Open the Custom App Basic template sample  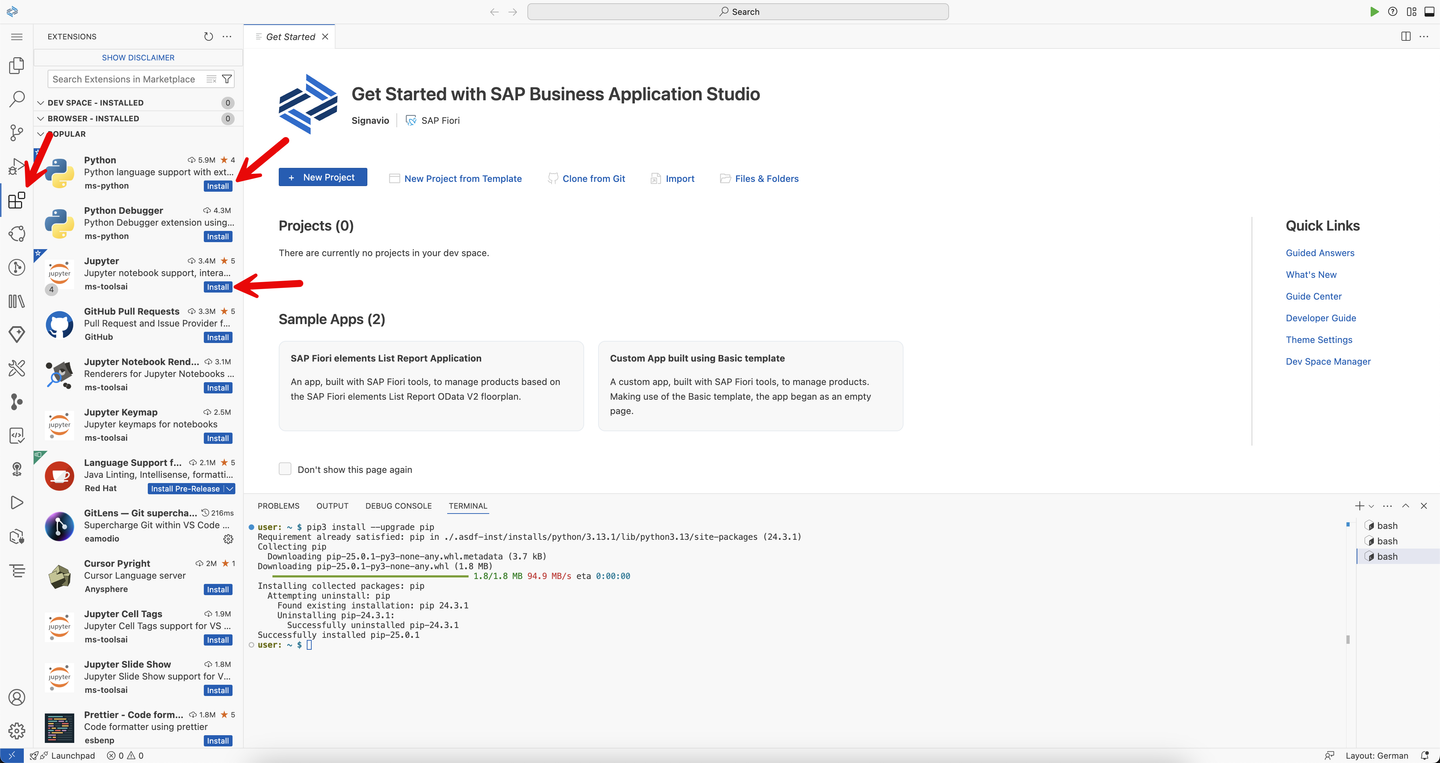(x=751, y=386)
